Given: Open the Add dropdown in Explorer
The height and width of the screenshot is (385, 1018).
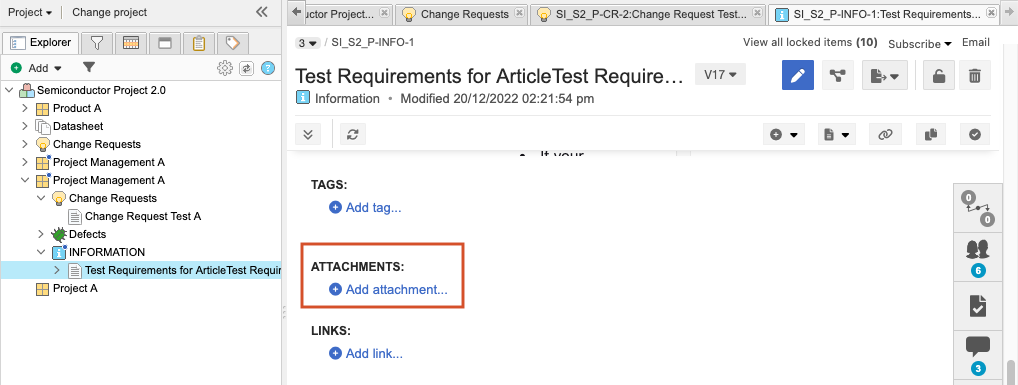Looking at the screenshot, I should pos(37,68).
